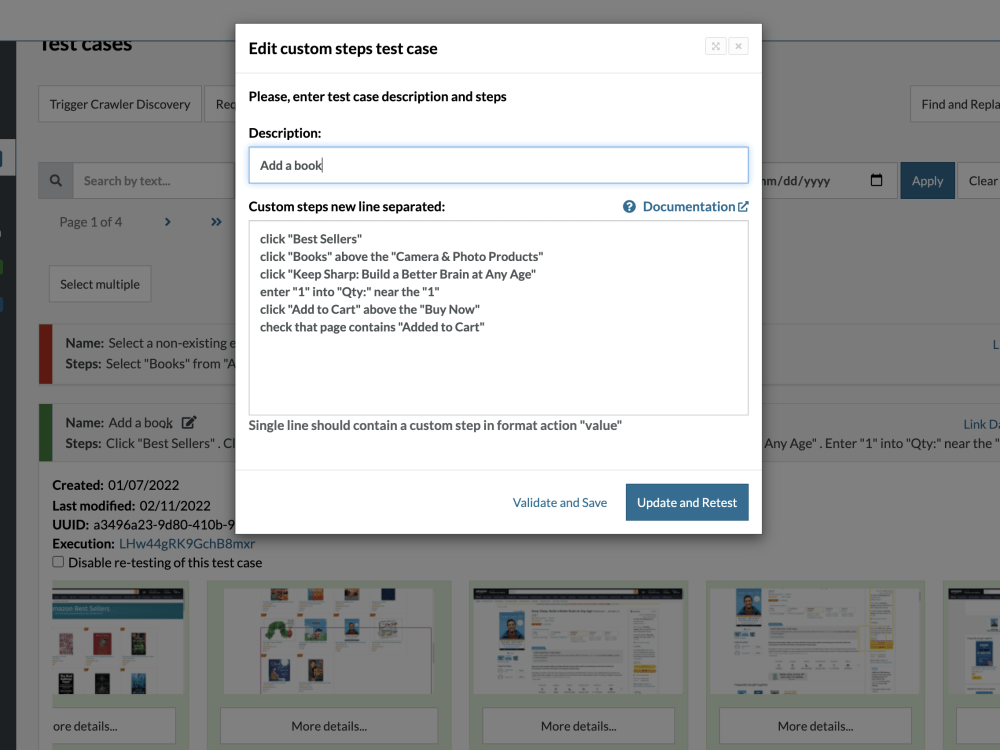Click Trigger Crawler Discovery button
The width and height of the screenshot is (1000, 750).
(120, 104)
